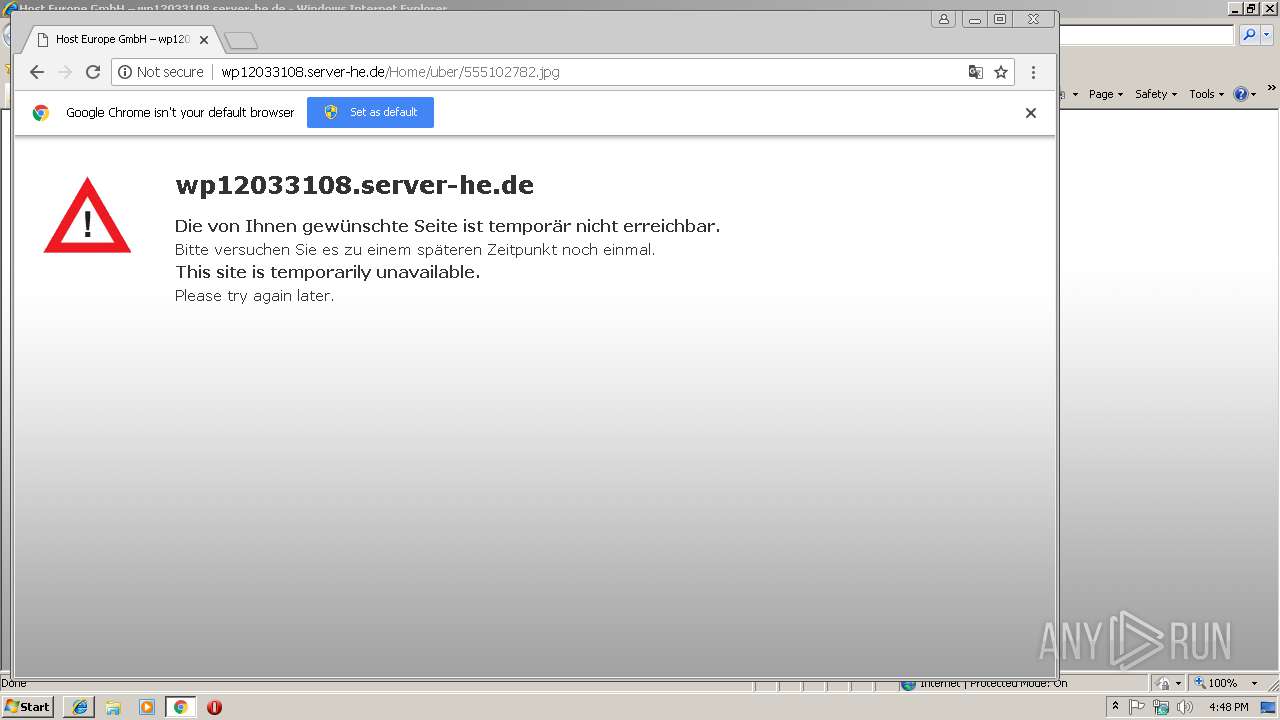Click the German unavailable message 'Die von Ihnen gewünschte Seite'
The image size is (1280, 720).
tap(447, 226)
